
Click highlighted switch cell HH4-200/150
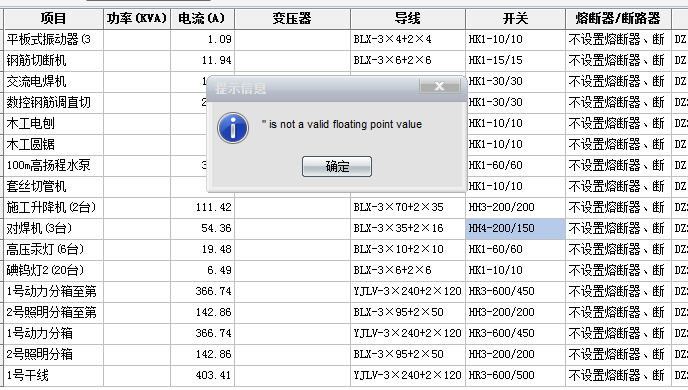(x=515, y=229)
